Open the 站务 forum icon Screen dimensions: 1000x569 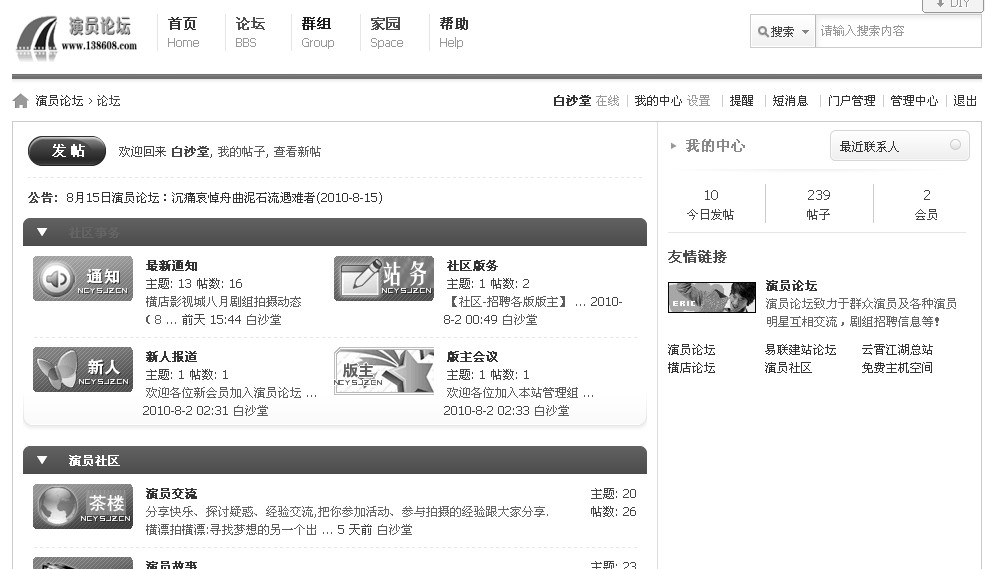[384, 279]
